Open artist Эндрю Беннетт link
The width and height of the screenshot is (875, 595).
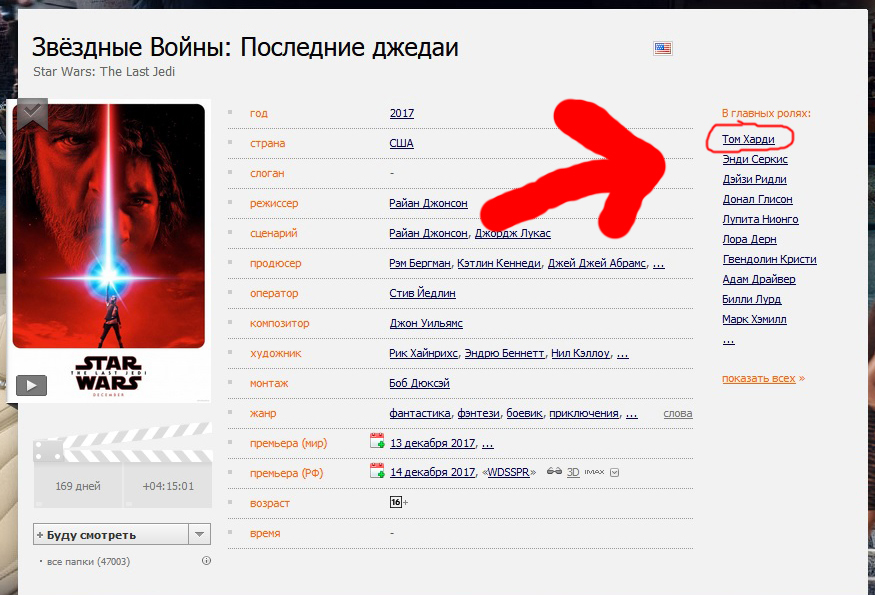[504, 353]
